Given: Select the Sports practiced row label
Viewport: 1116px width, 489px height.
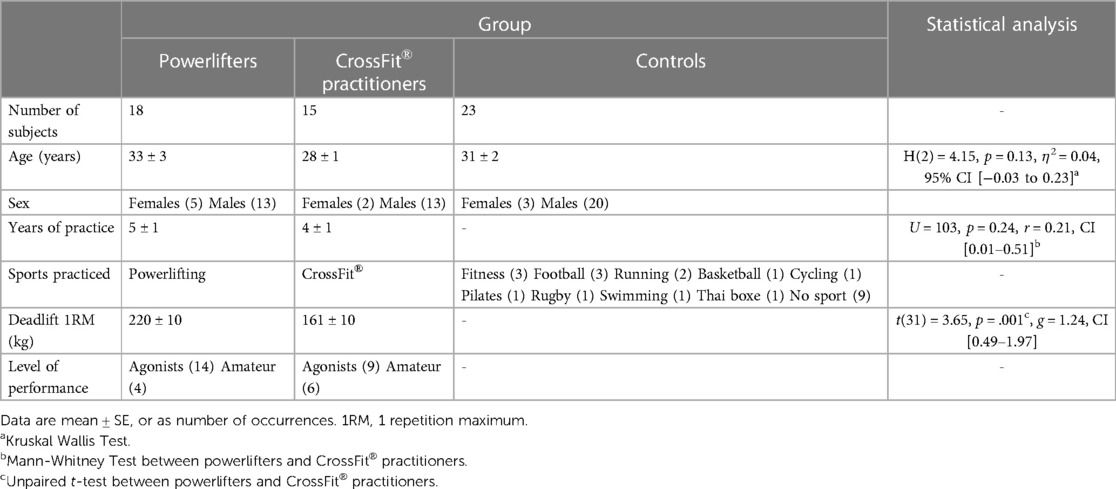Looking at the screenshot, I should 58,275.
